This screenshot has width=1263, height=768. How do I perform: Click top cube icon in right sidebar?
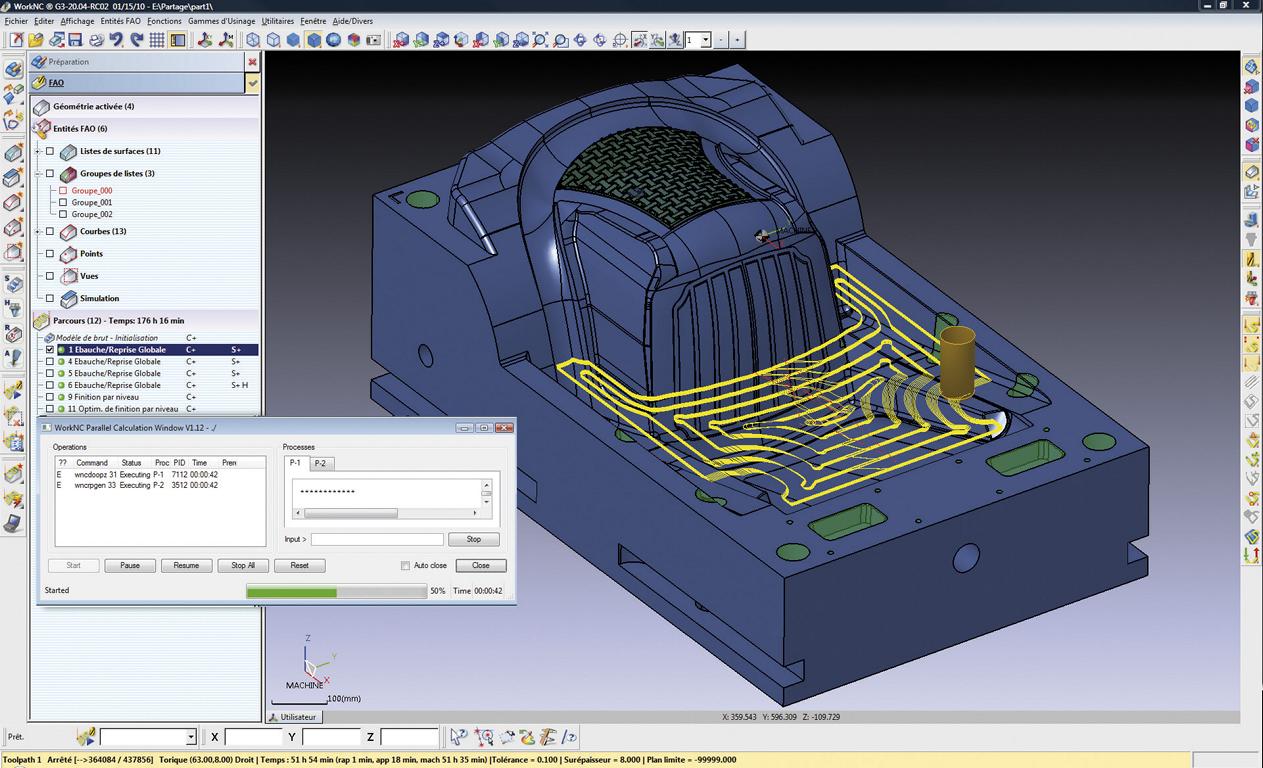click(x=1251, y=67)
